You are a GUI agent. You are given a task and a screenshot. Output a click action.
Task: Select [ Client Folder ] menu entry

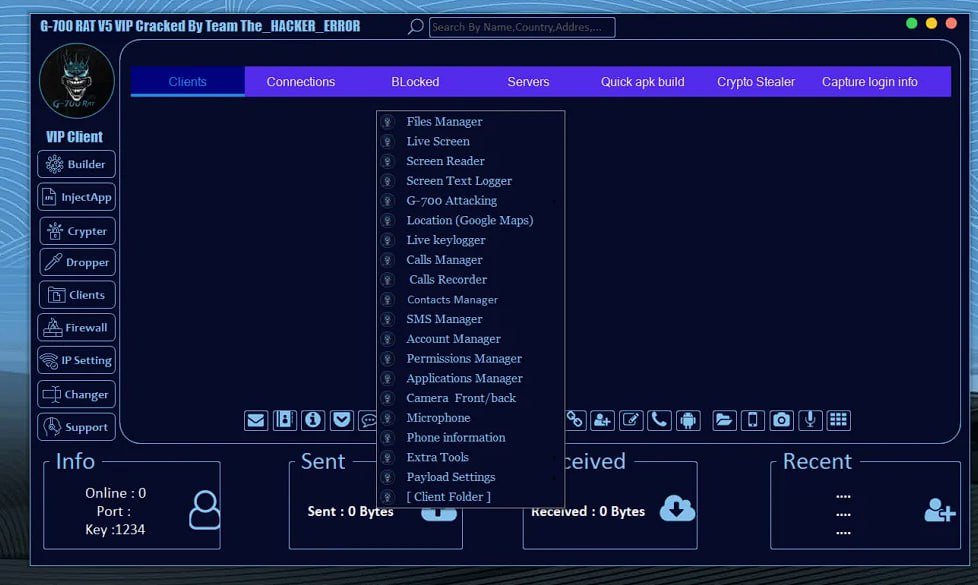point(471,497)
